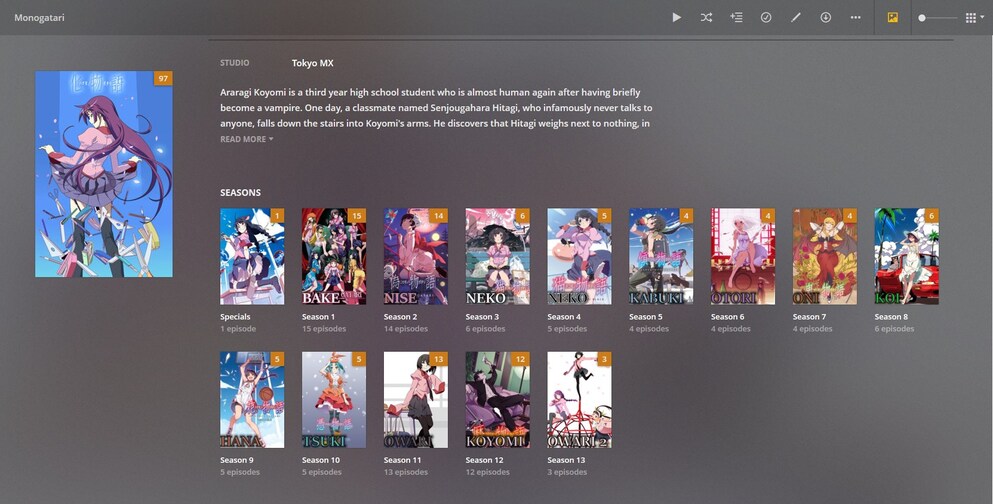Open the Season 5 KABUKI poster
The image size is (993, 504).
661,256
